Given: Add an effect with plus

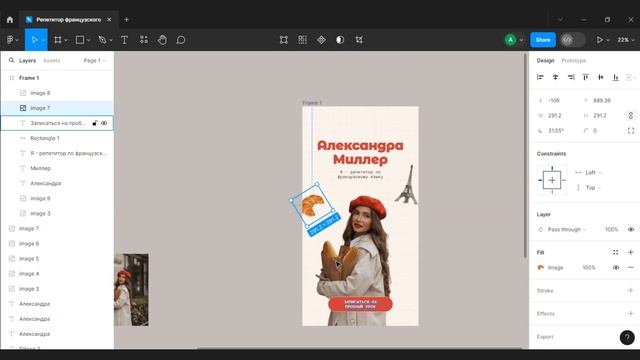Looking at the screenshot, I should click(631, 313).
